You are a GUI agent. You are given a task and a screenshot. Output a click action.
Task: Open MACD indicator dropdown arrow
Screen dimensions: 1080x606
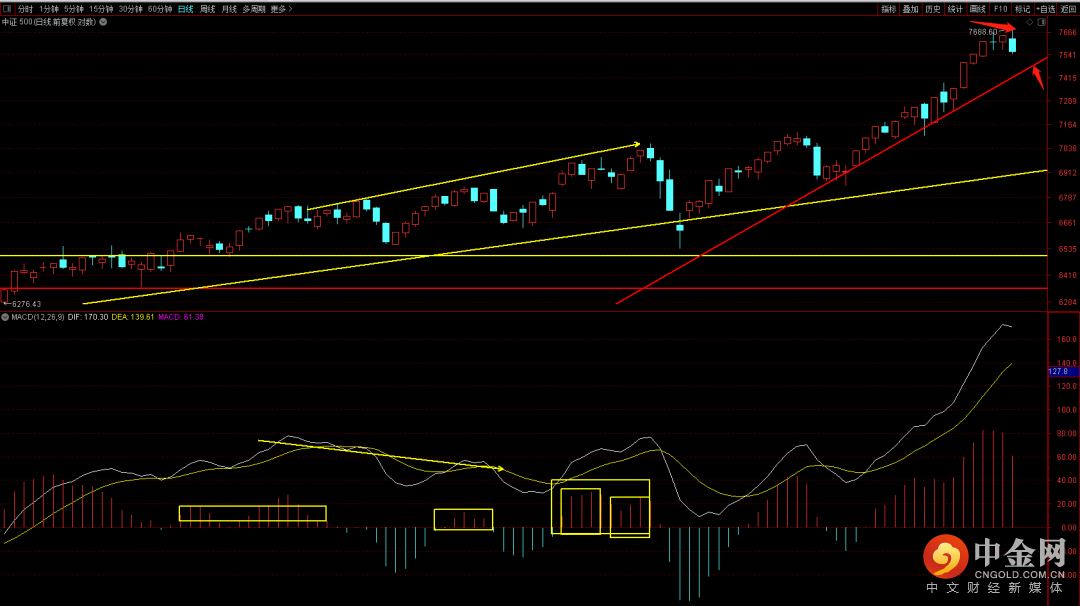pyautogui.click(x=5, y=317)
